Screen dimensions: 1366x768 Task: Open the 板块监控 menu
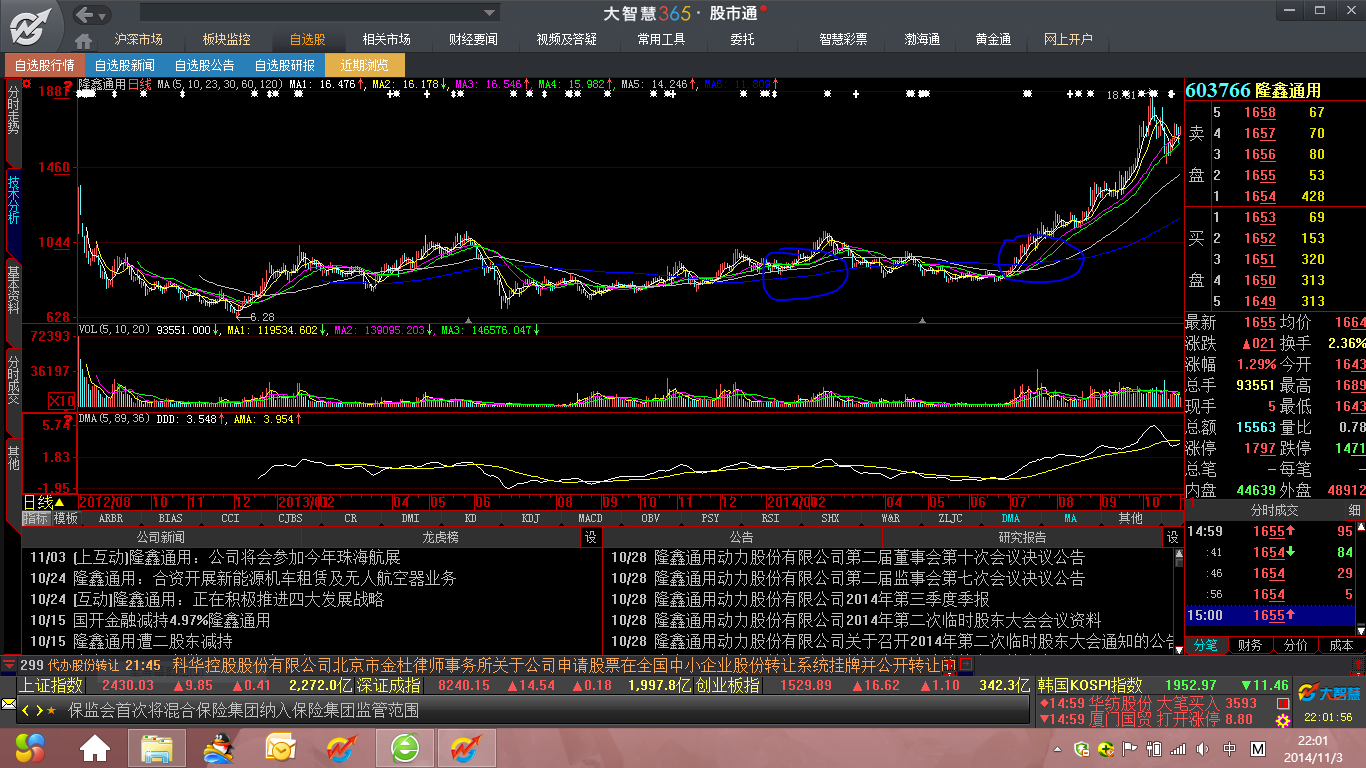coord(226,40)
